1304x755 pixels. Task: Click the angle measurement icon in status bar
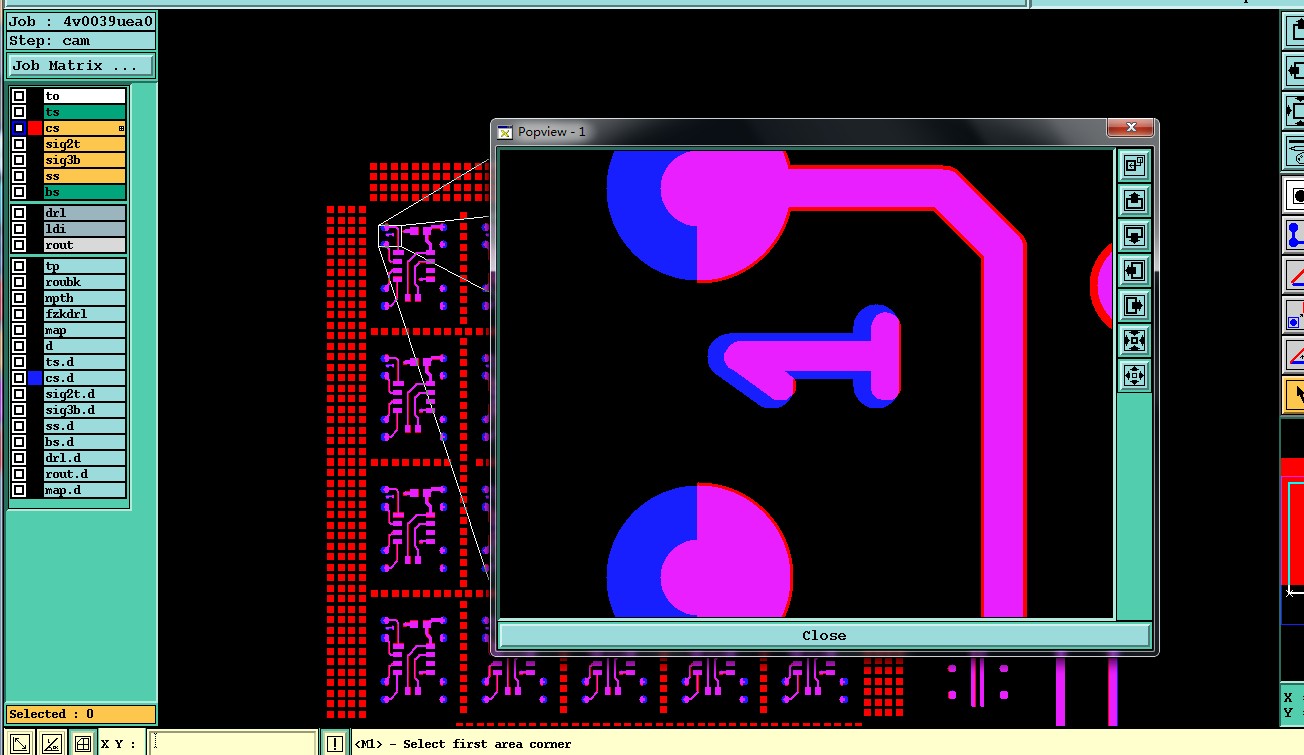[x=52, y=743]
